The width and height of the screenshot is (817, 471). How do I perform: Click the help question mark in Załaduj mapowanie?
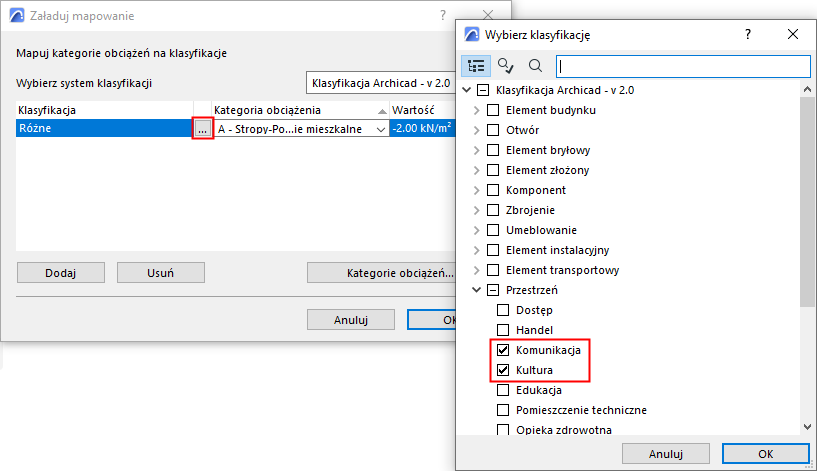click(442, 16)
